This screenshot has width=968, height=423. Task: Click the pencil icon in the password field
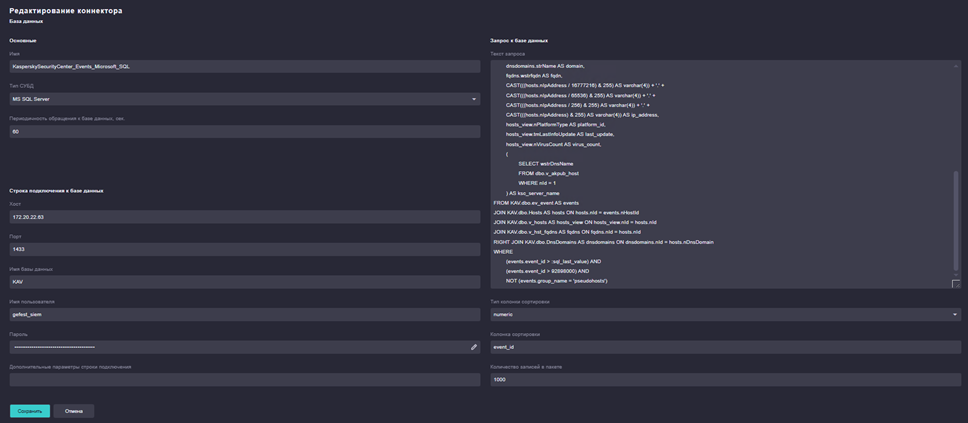[x=474, y=347]
